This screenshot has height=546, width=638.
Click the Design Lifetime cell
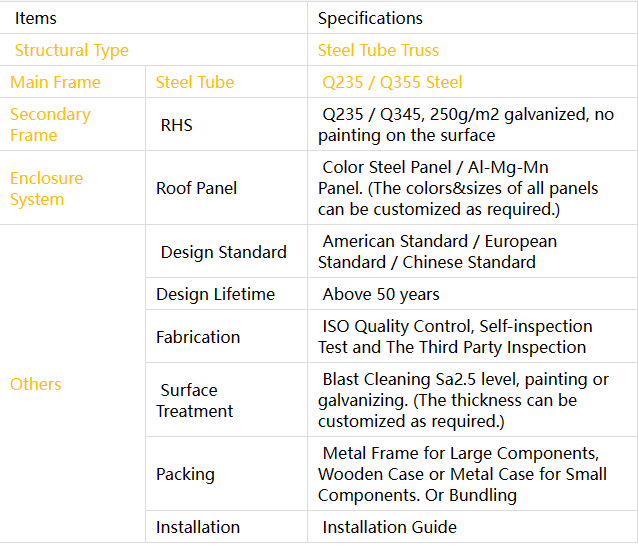tap(215, 294)
